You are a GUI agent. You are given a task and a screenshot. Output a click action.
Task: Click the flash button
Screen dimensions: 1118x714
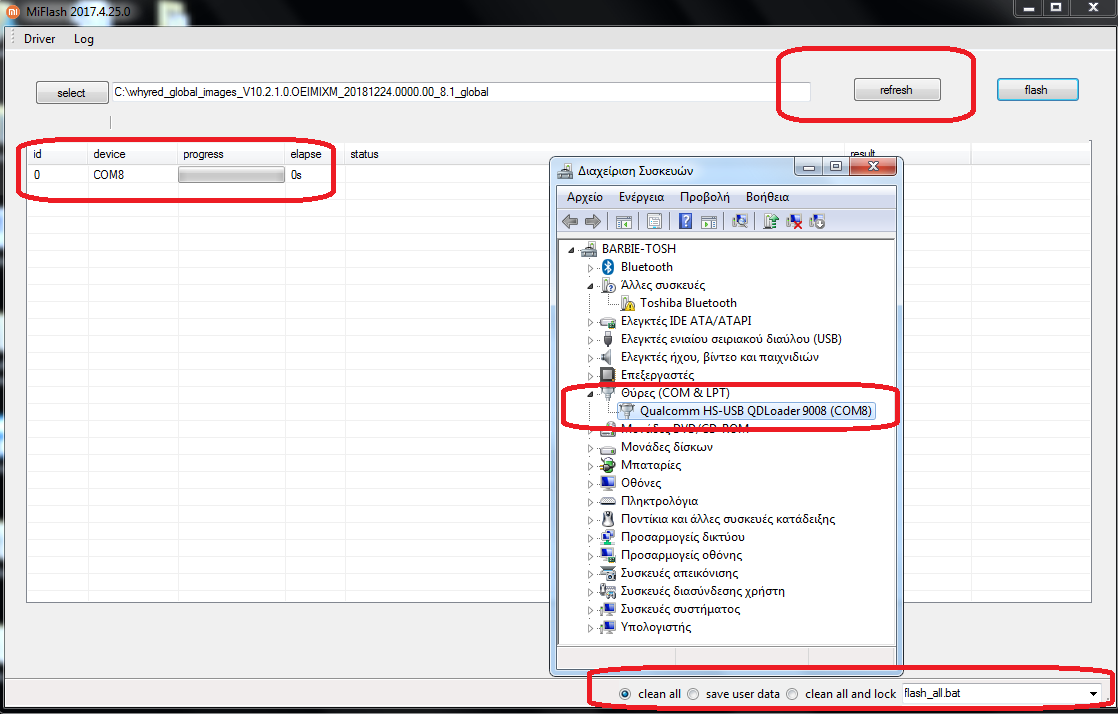[1036, 90]
